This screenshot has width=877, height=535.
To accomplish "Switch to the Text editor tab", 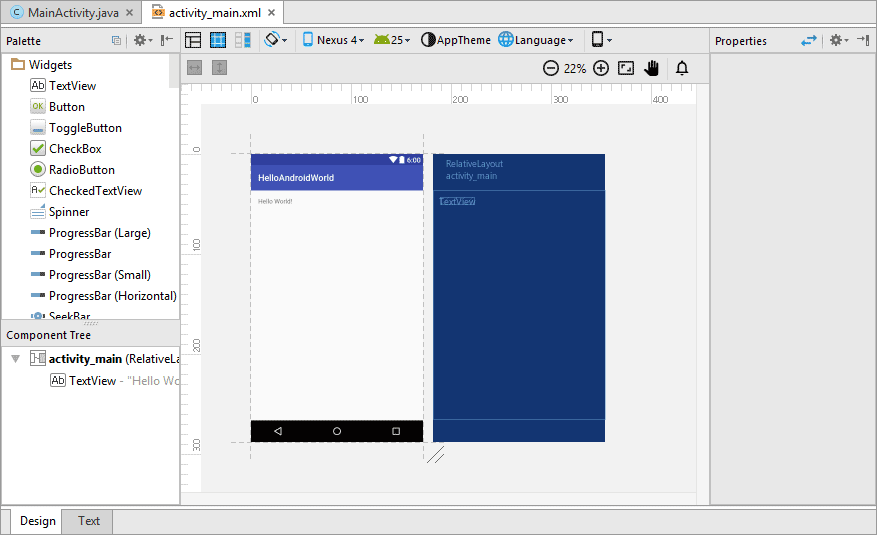I will 89,521.
